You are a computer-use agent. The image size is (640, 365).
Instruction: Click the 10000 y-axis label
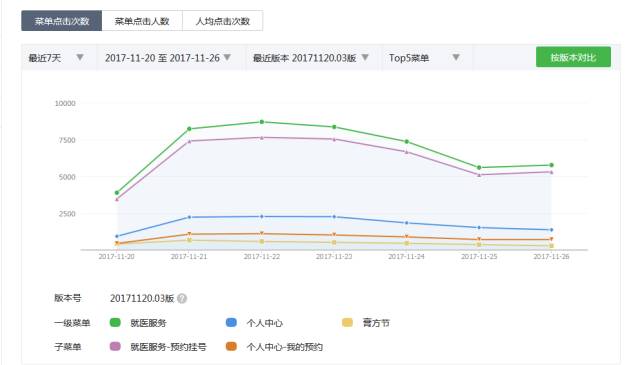(65, 104)
